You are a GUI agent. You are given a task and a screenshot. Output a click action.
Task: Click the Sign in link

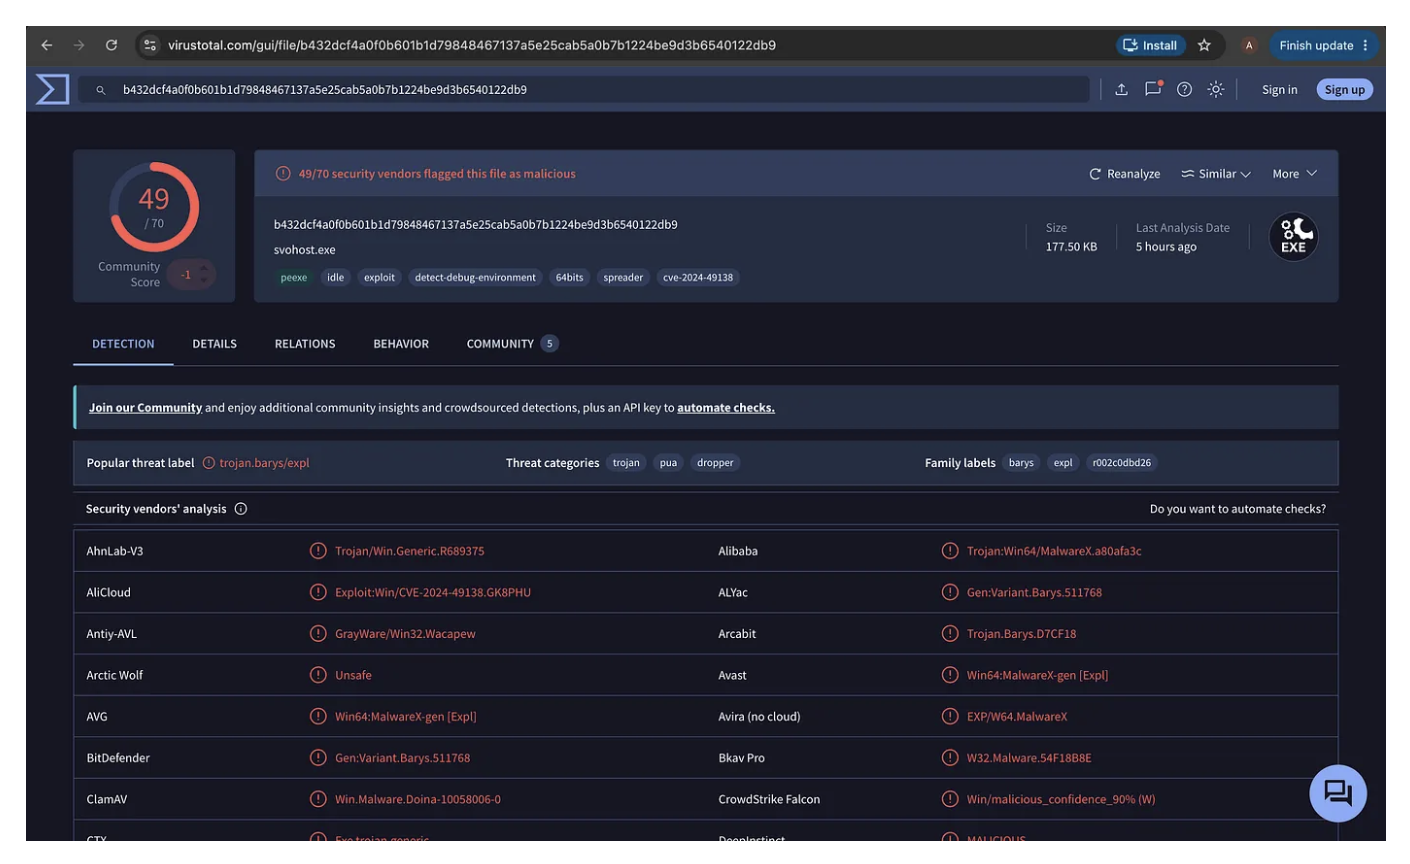tap(1279, 90)
